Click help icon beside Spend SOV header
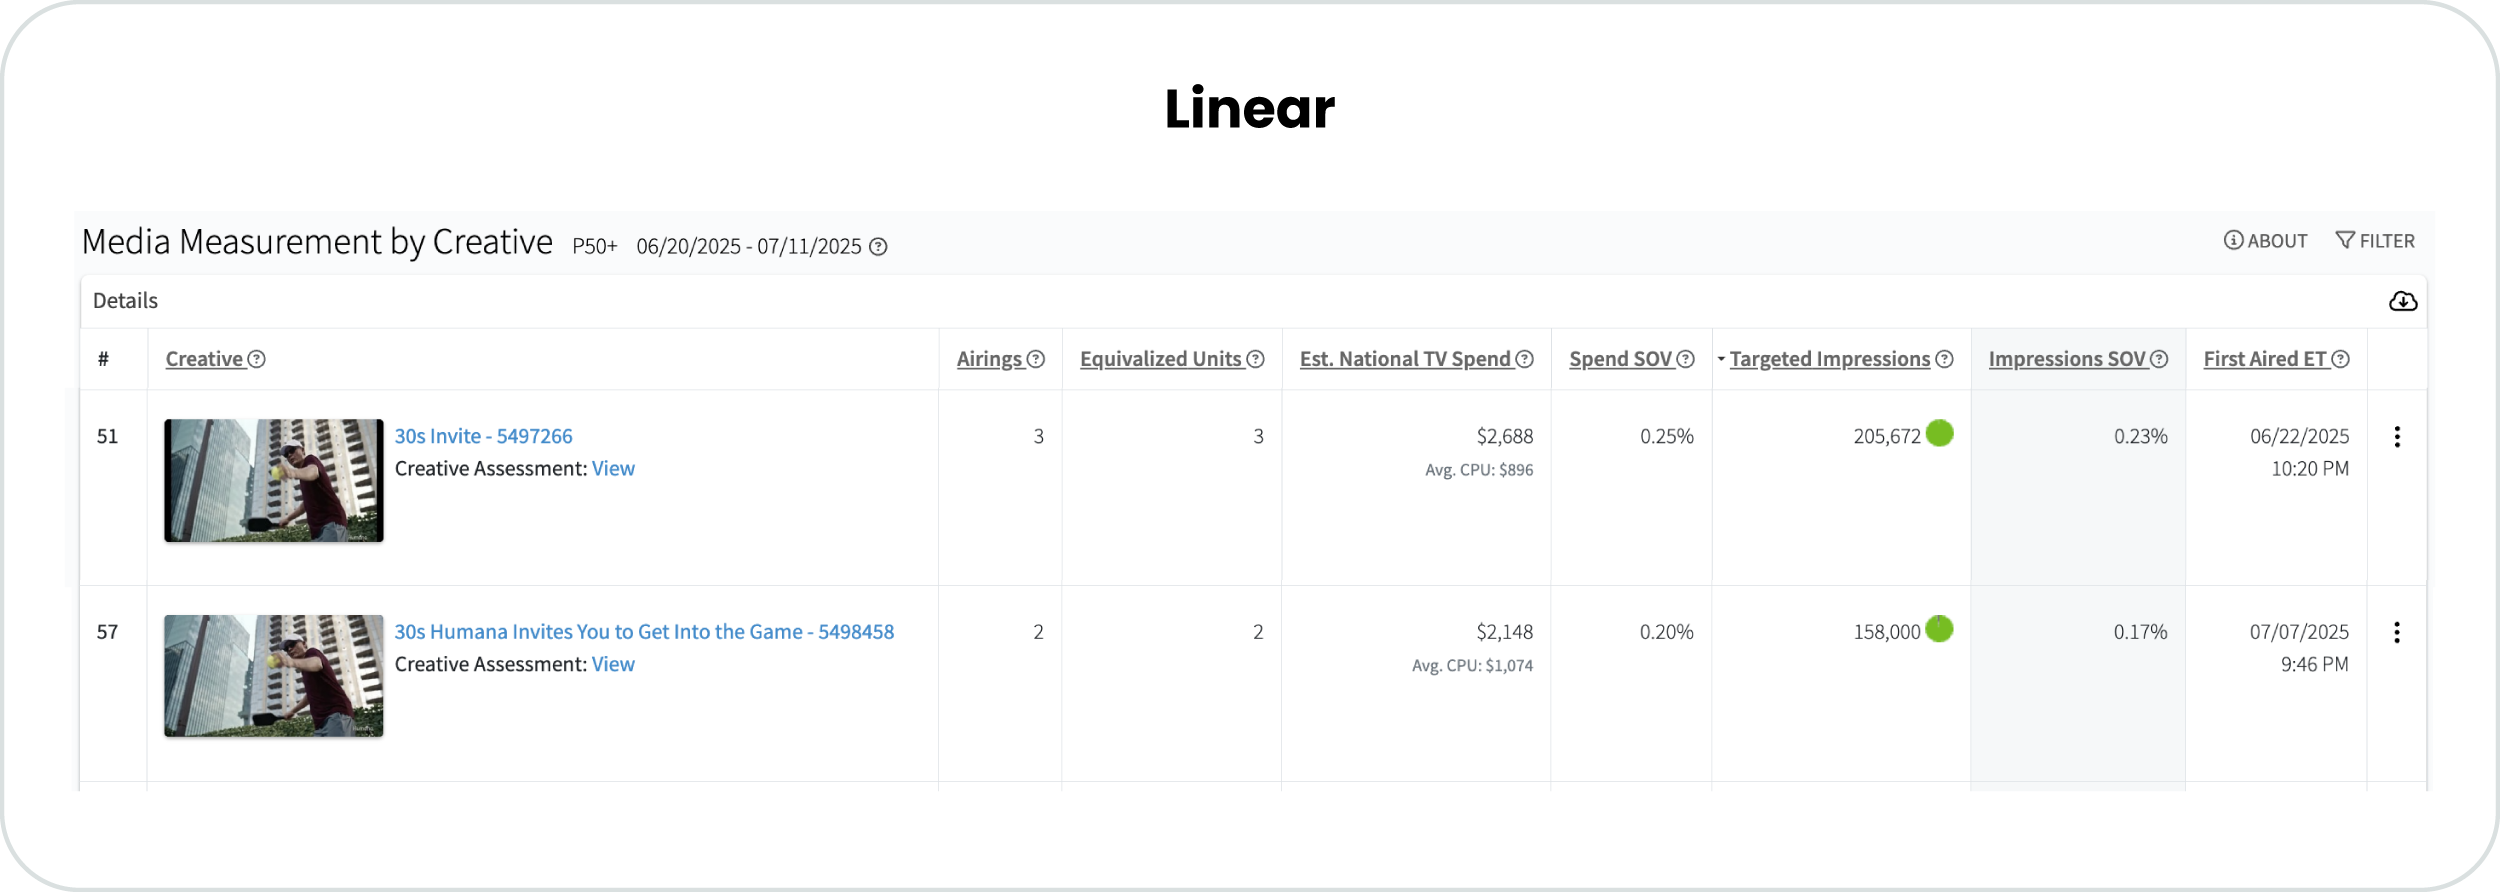Viewport: 2500px width, 892px height. tap(1685, 359)
